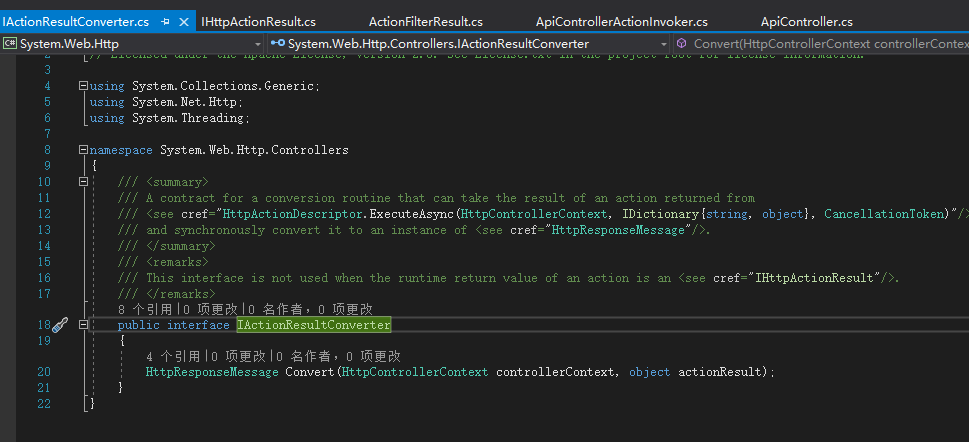969x442 pixels.
Task: Open the '4 个引用' CodeLens link
Action: pos(175,357)
